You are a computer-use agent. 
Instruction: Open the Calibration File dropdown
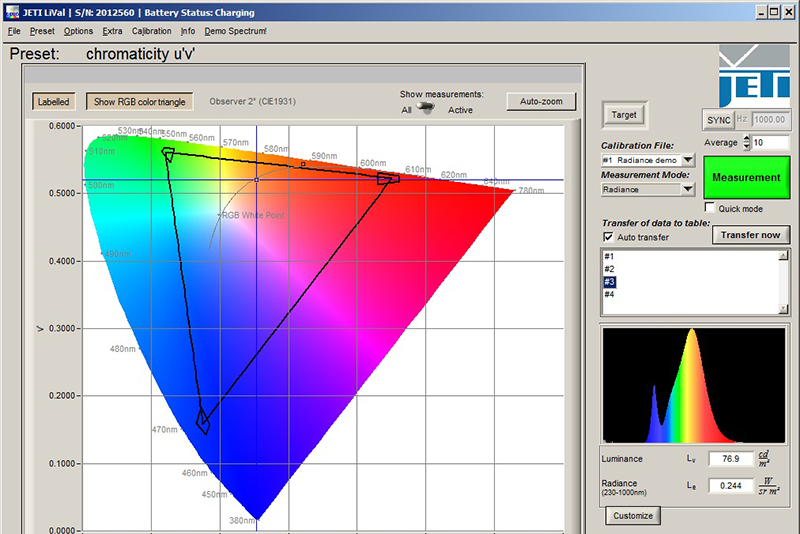point(688,160)
